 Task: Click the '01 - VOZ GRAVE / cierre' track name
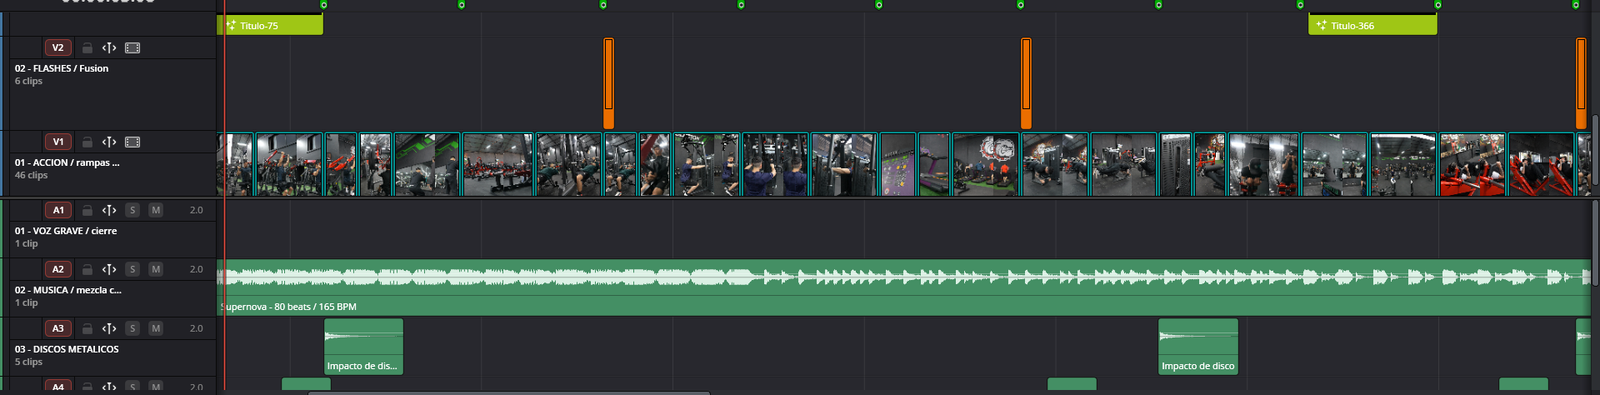coord(65,230)
